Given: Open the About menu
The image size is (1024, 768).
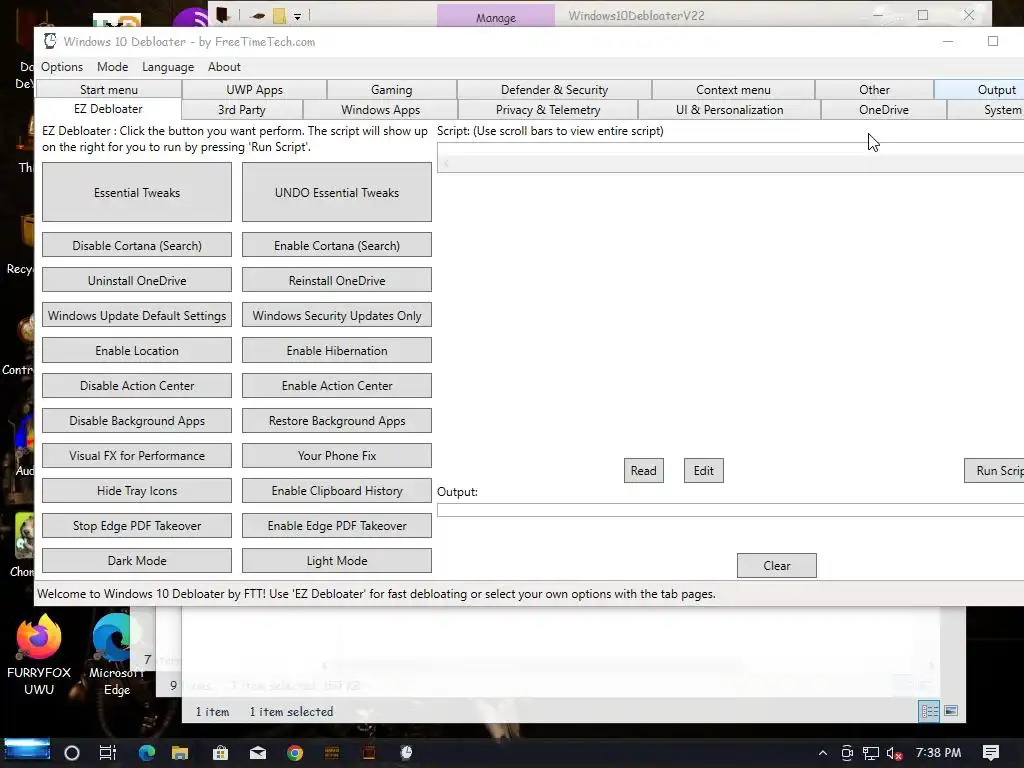Looking at the screenshot, I should point(224,67).
